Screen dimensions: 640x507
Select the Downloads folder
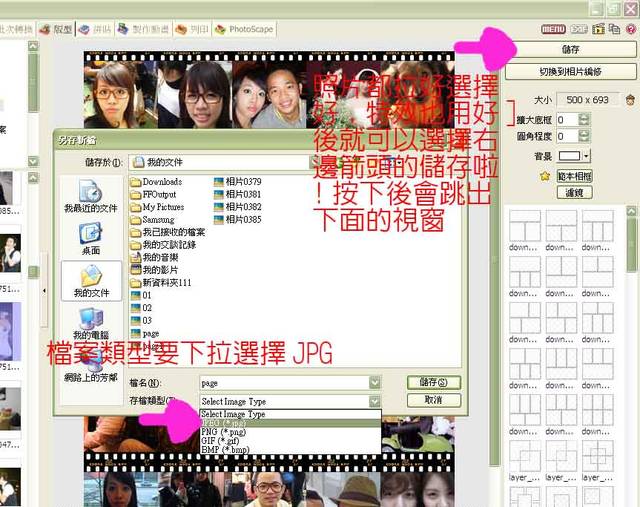coord(157,182)
